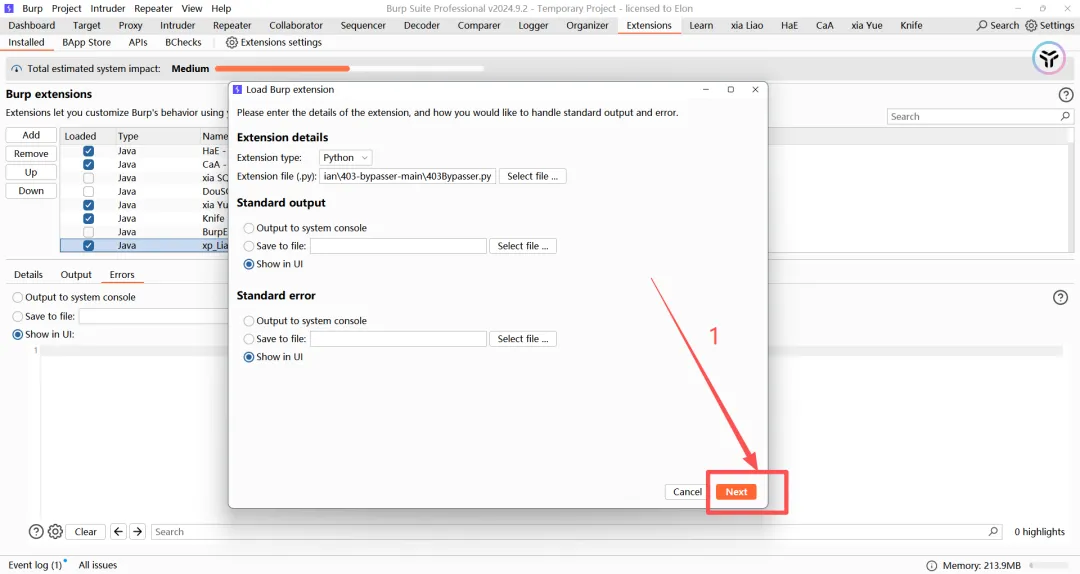Click magnifier icon in extensions search box
Viewport: 1080px width, 574px height.
point(1065,116)
